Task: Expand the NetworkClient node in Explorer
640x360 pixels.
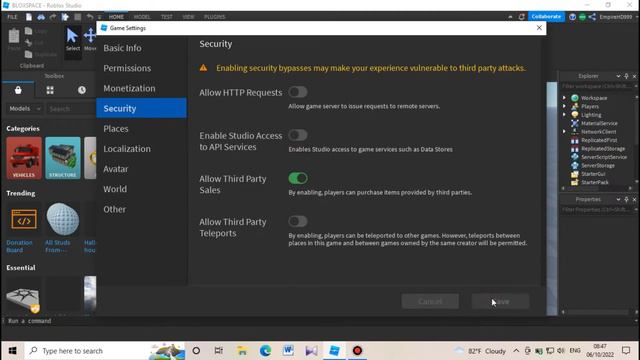Action: click(x=564, y=131)
